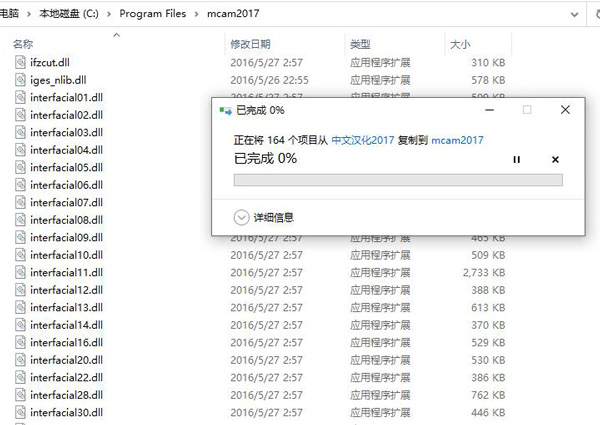This screenshot has width=600, height=425.
Task: Click the interfacial13.dll file icon
Action: [x=20, y=308]
